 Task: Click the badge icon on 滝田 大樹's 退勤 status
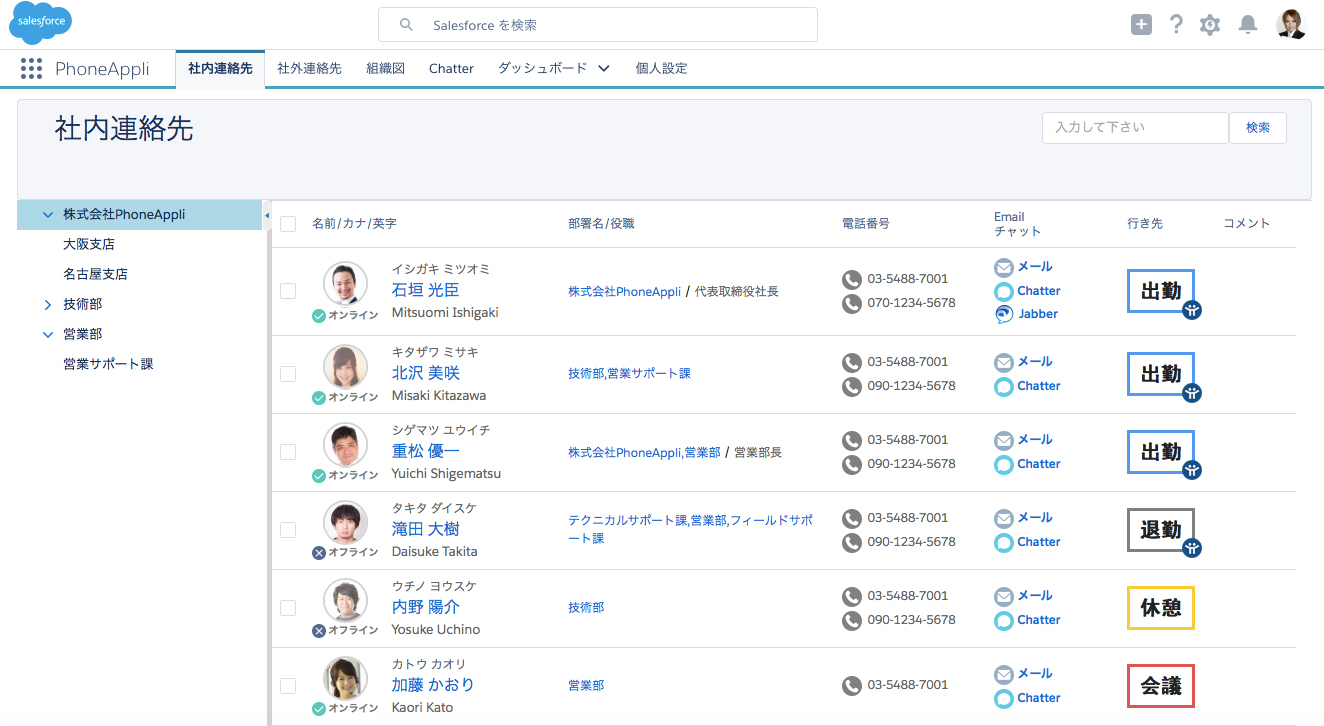(x=1191, y=547)
